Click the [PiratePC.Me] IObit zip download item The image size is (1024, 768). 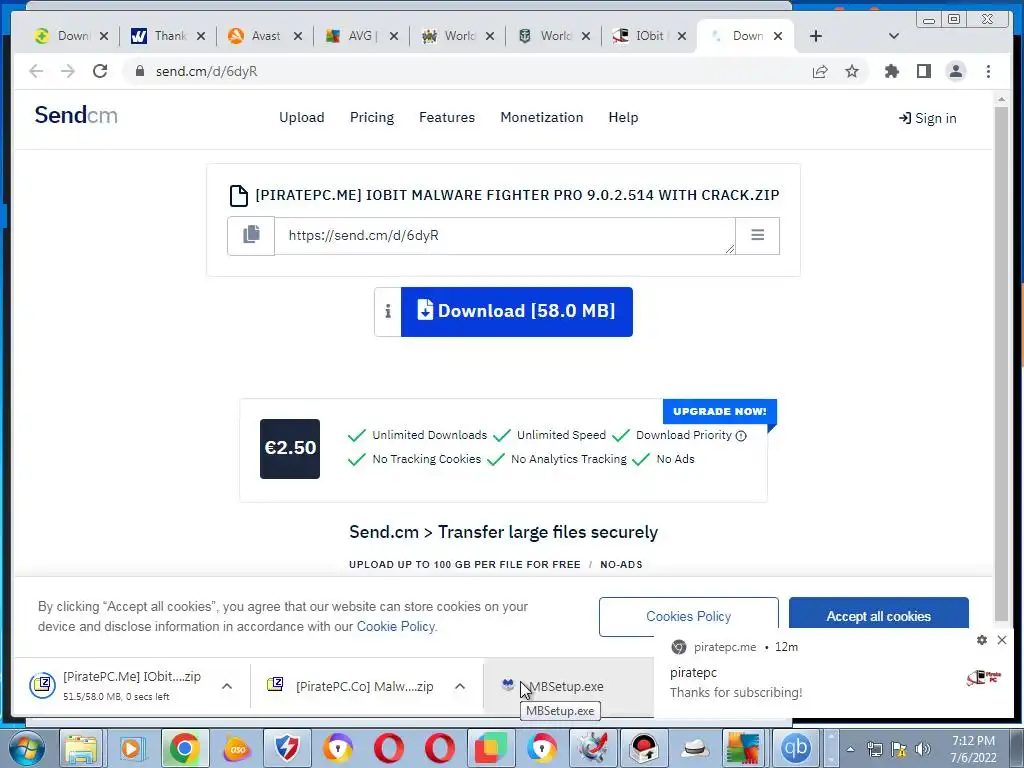[x=116, y=685]
